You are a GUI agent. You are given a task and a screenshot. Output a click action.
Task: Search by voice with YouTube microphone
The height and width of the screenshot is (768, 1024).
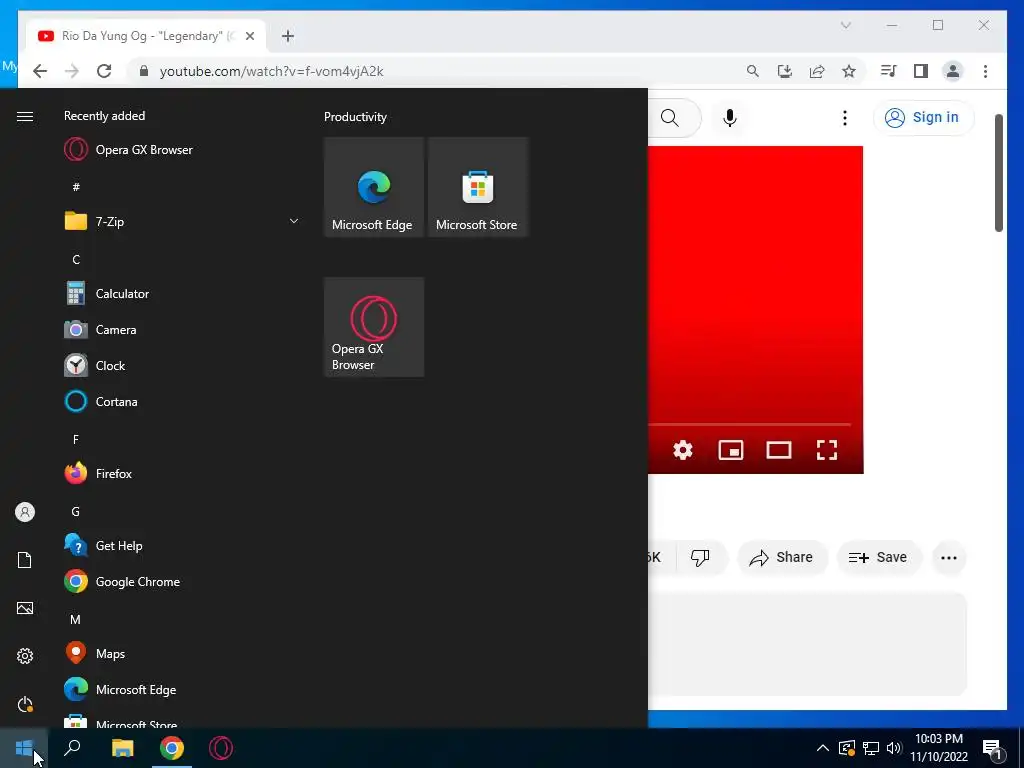click(x=730, y=118)
